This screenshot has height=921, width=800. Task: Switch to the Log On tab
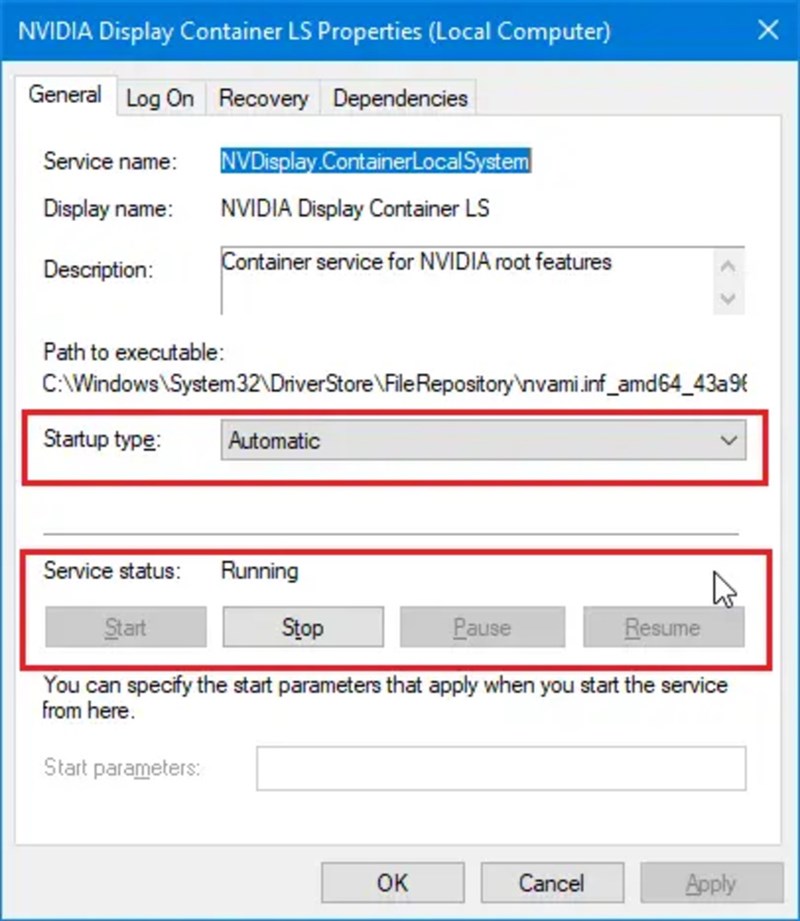[160, 98]
